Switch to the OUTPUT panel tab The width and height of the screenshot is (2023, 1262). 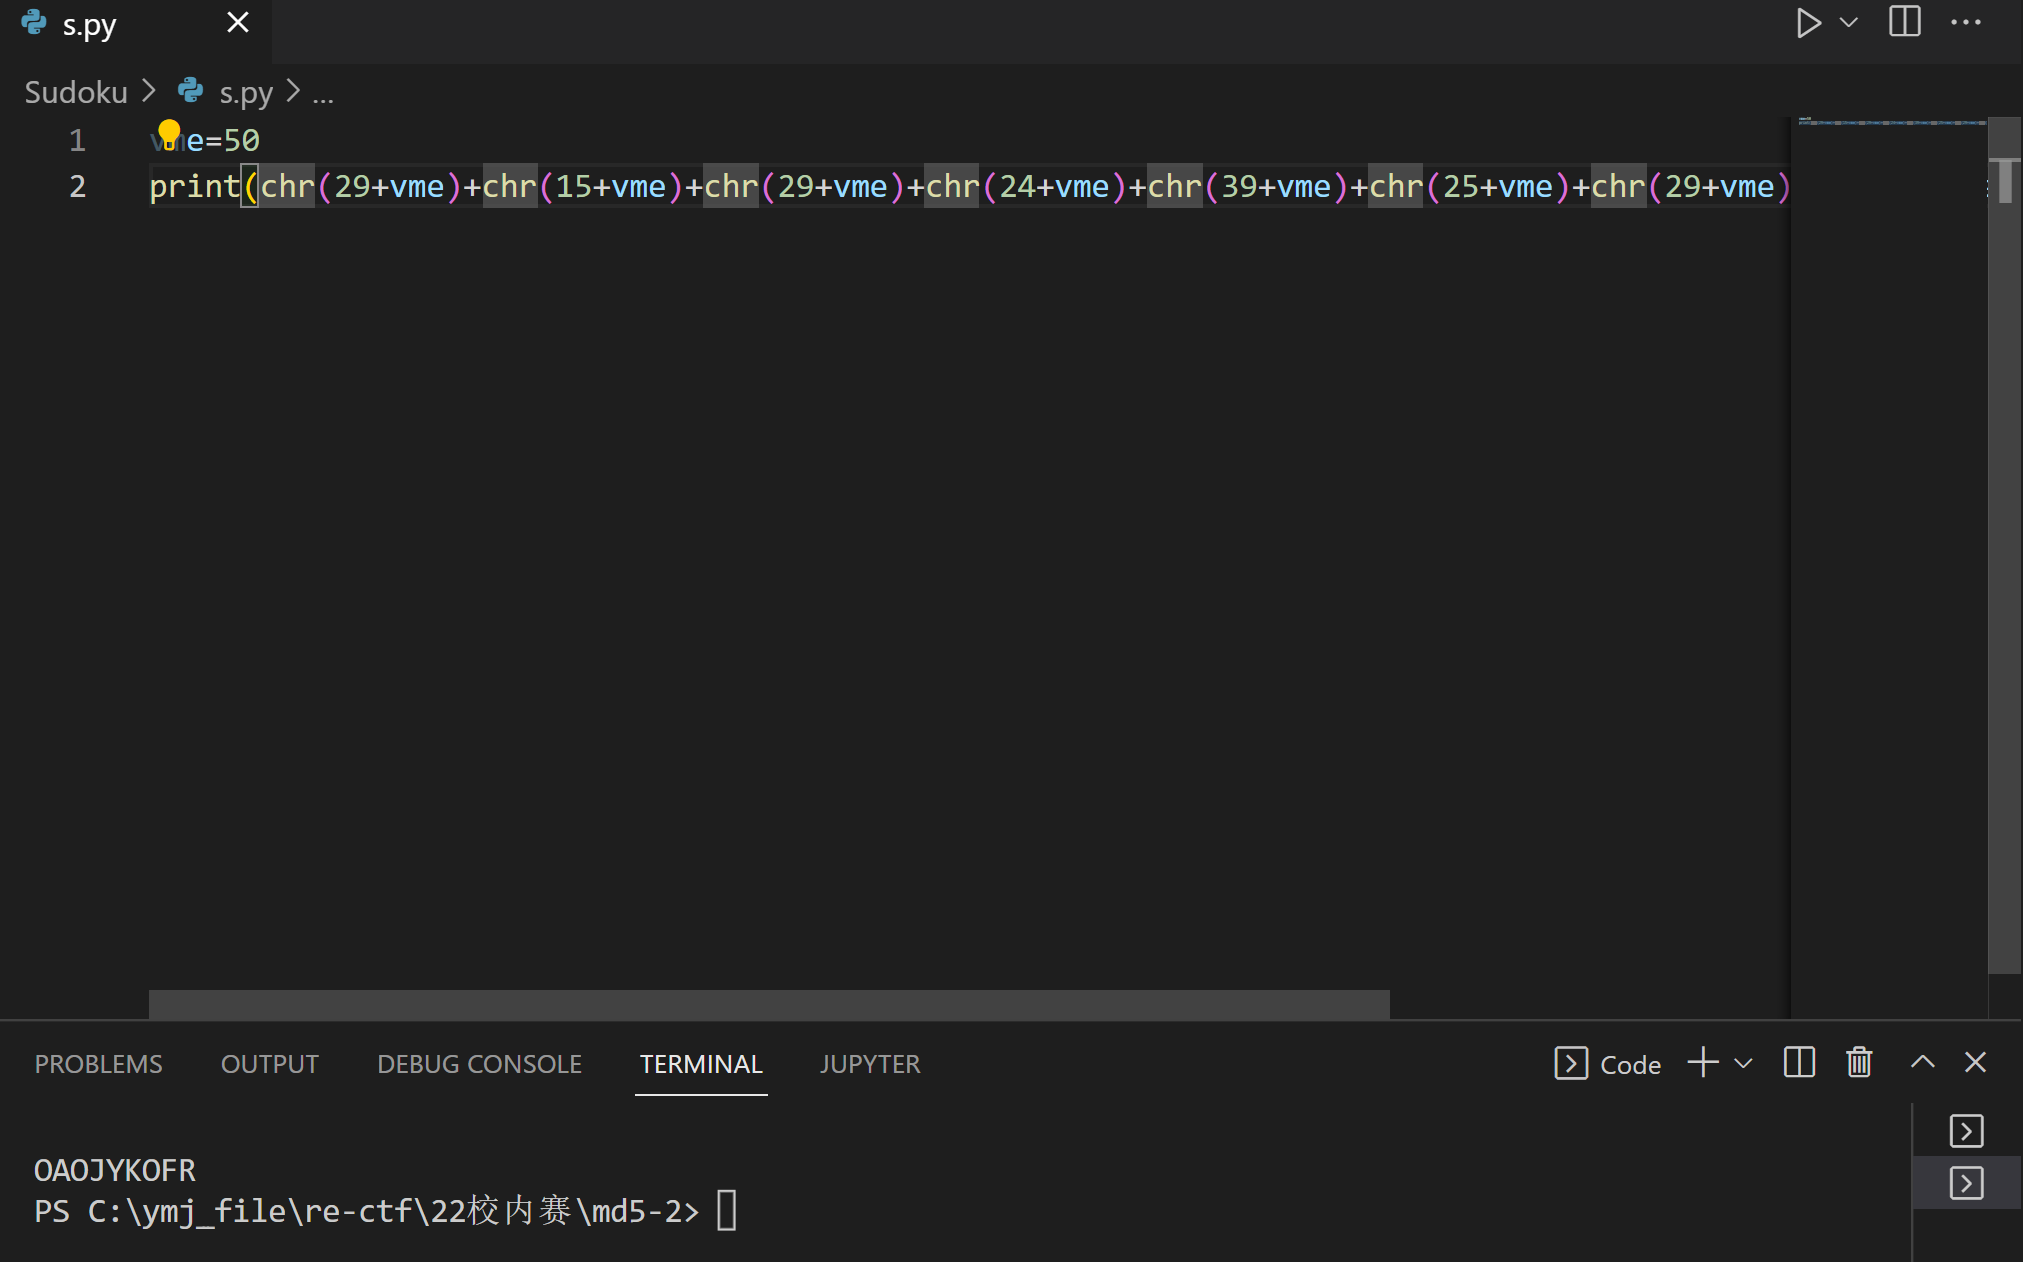269,1064
